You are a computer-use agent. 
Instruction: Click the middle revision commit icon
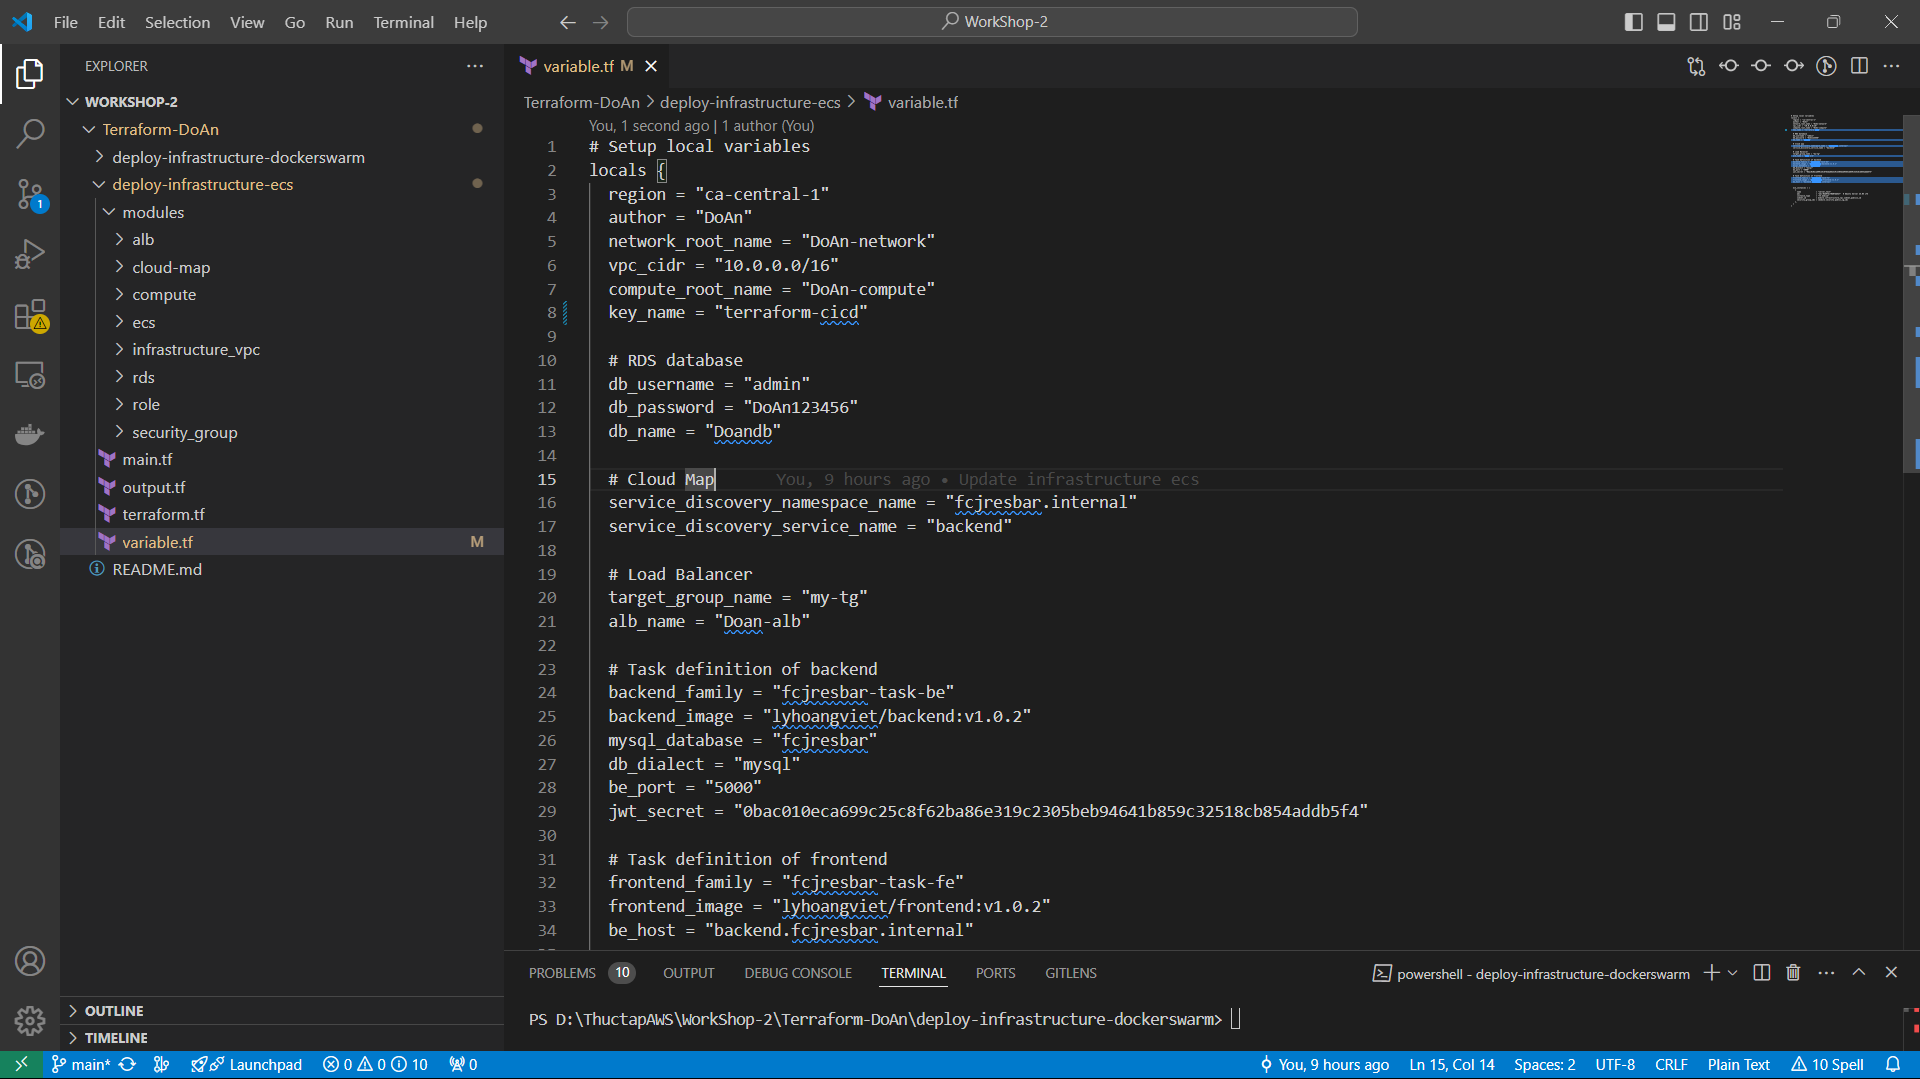coord(1761,66)
